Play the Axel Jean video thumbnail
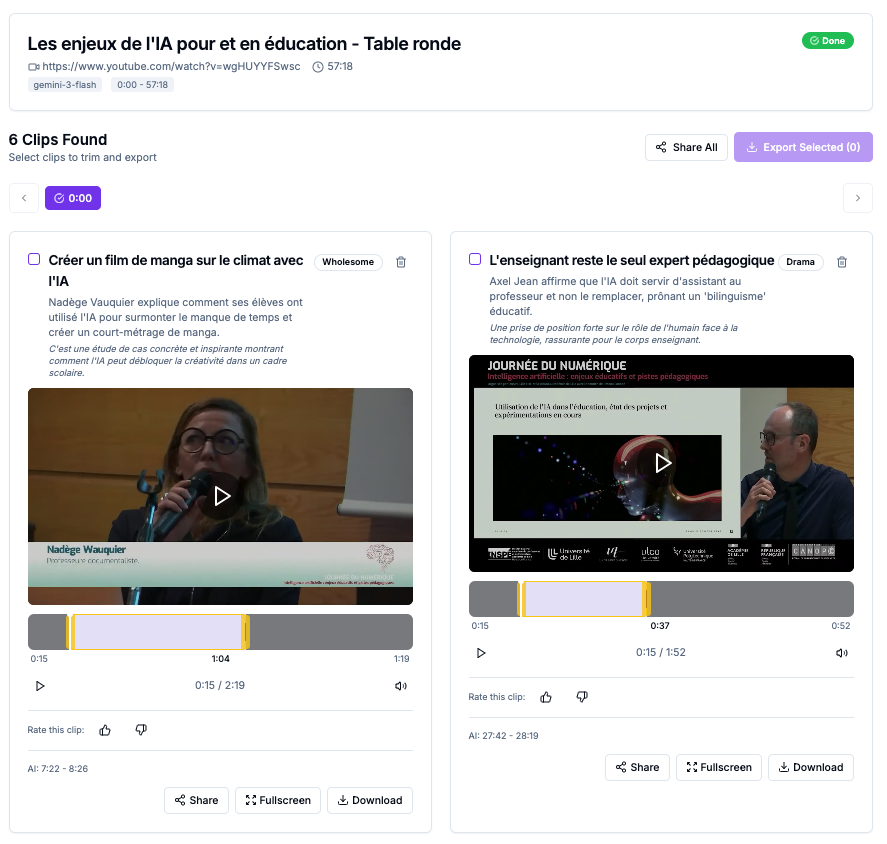The width and height of the screenshot is (887, 844). tap(662, 463)
